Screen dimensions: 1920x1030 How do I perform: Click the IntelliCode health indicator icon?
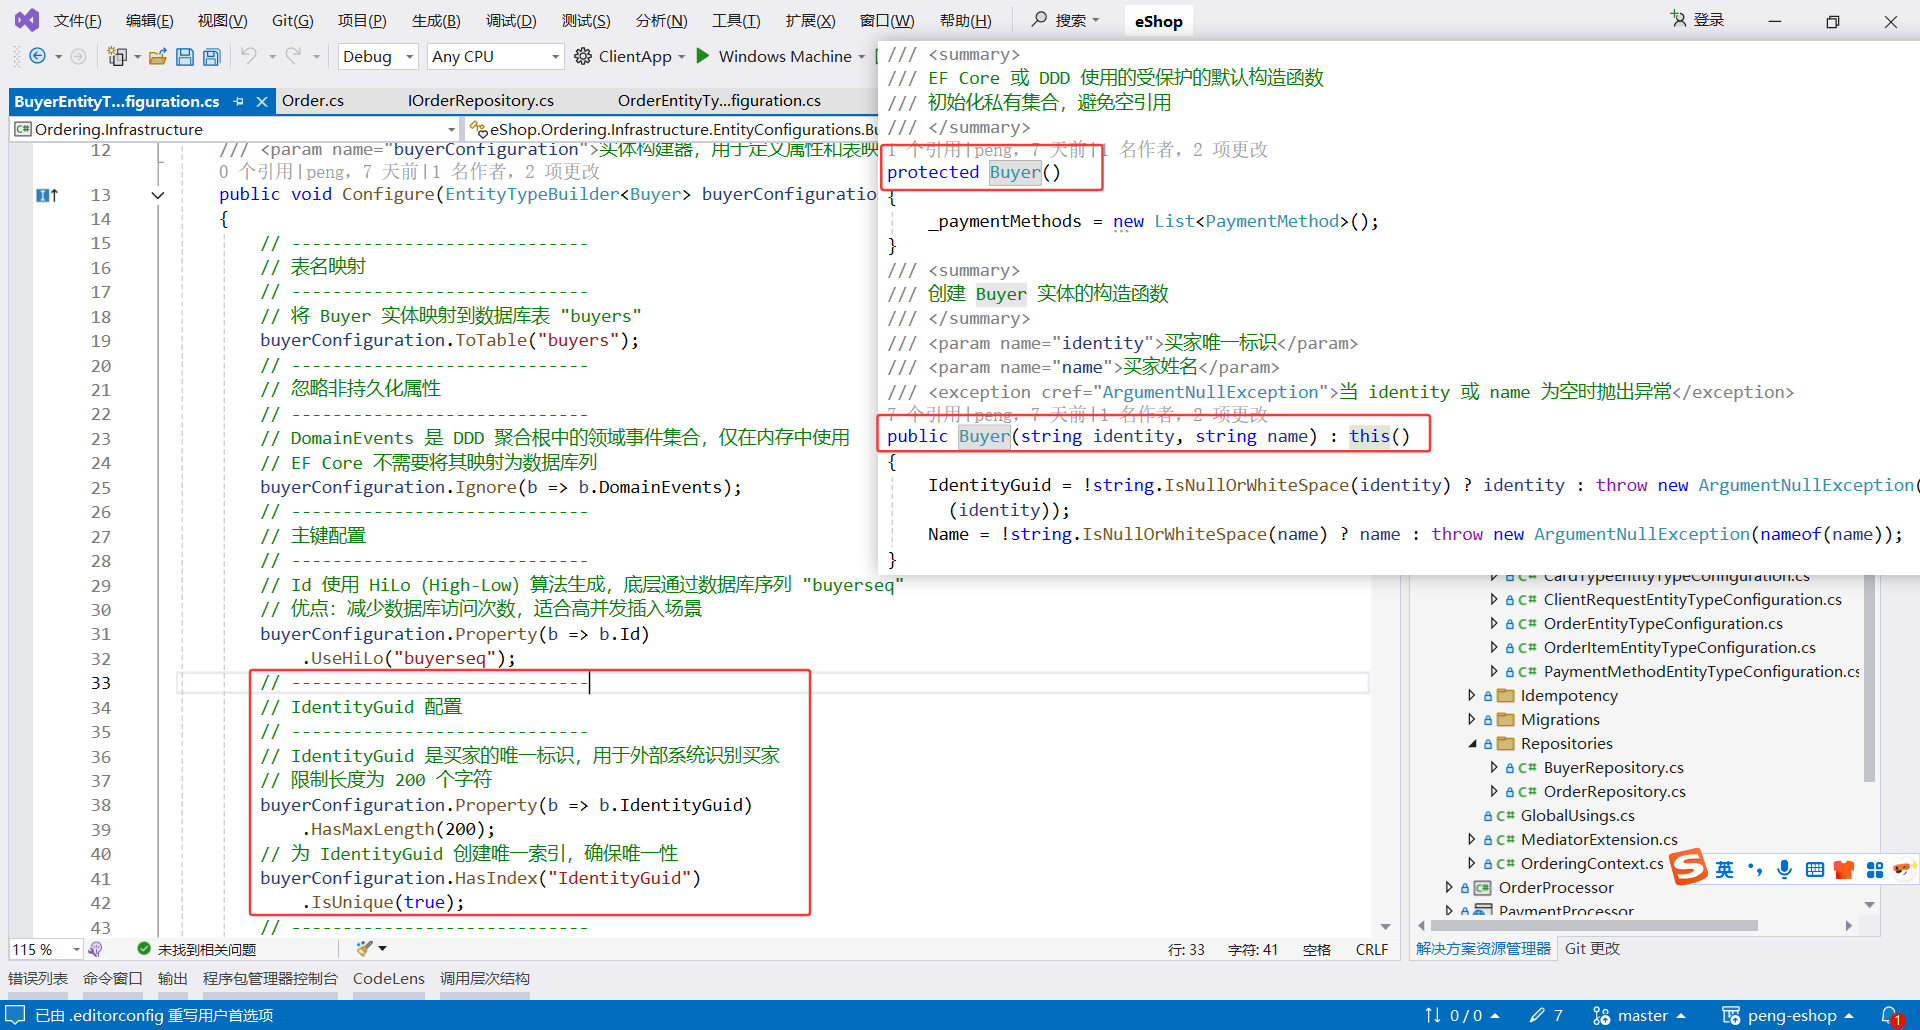click(x=96, y=949)
